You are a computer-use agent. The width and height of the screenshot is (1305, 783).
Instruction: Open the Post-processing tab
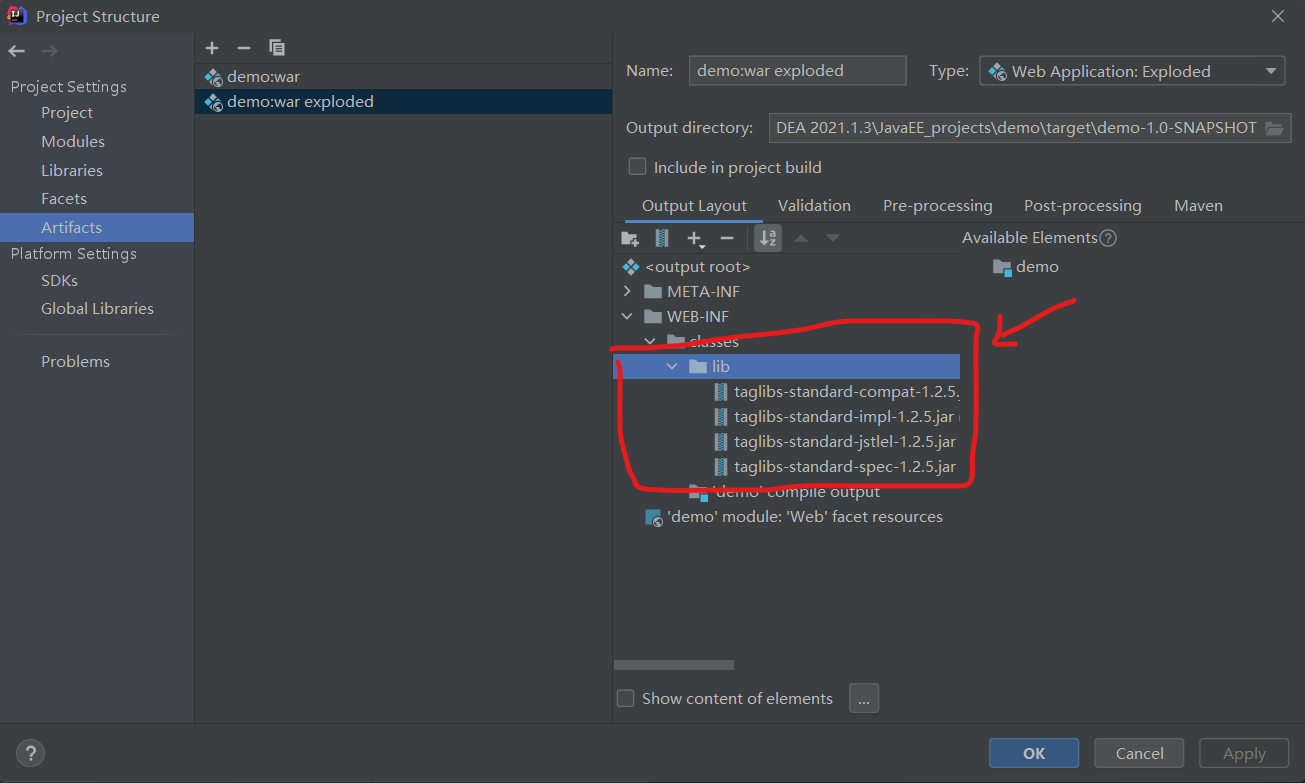coord(1083,205)
